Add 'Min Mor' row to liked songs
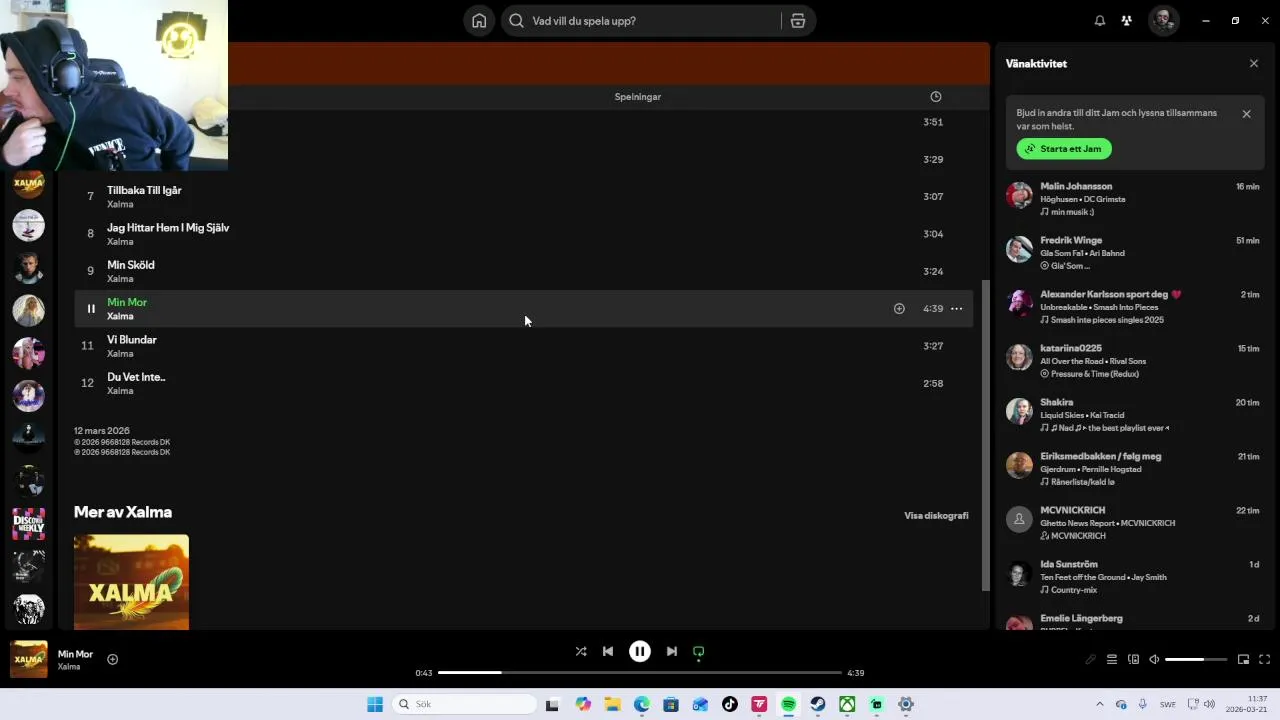 click(x=899, y=309)
